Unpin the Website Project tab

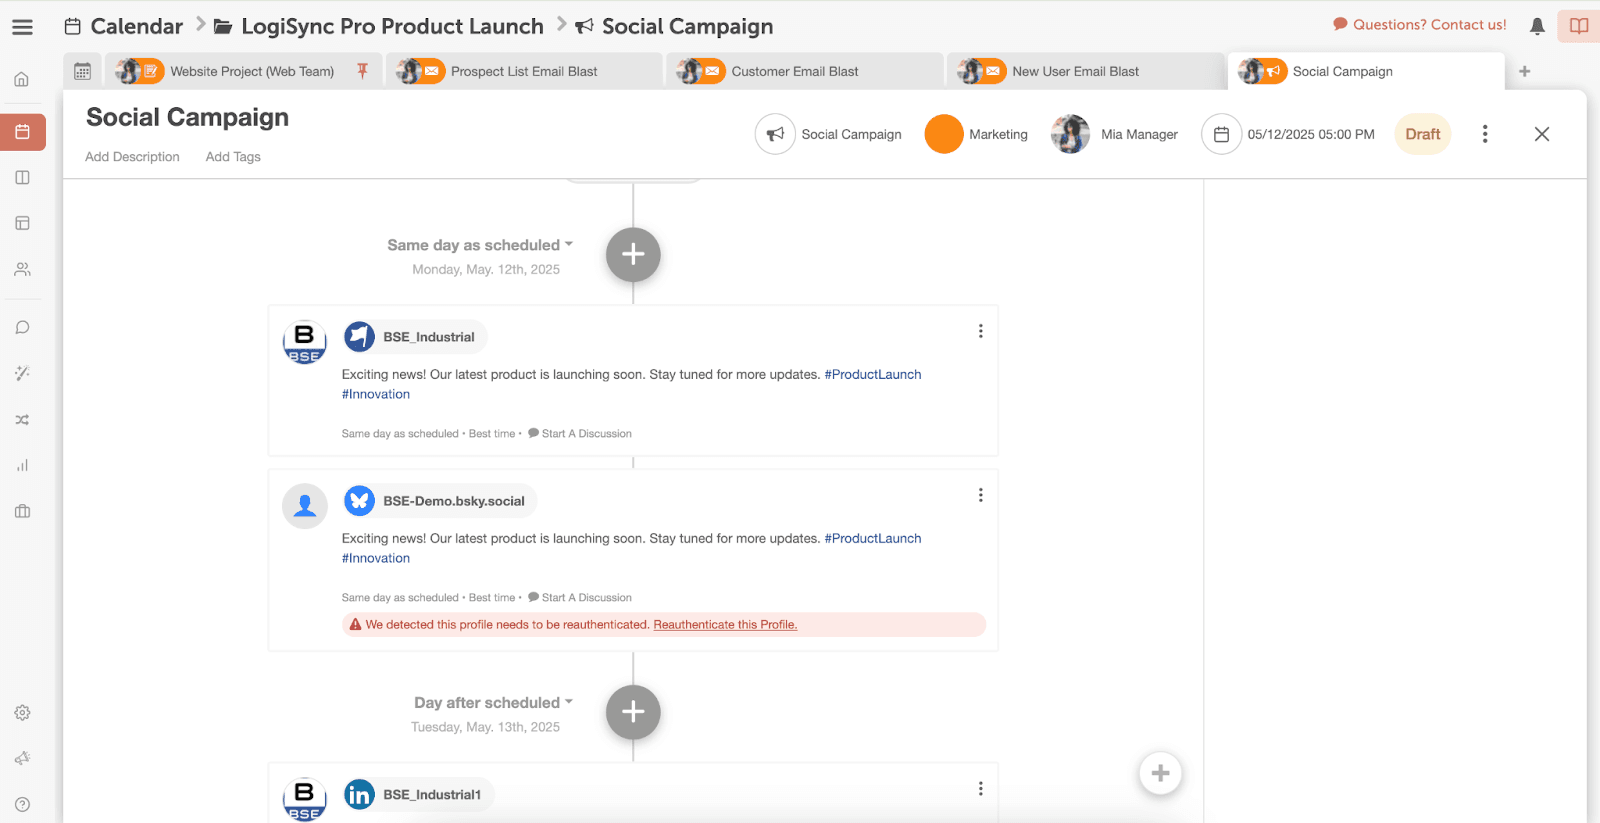tap(362, 71)
